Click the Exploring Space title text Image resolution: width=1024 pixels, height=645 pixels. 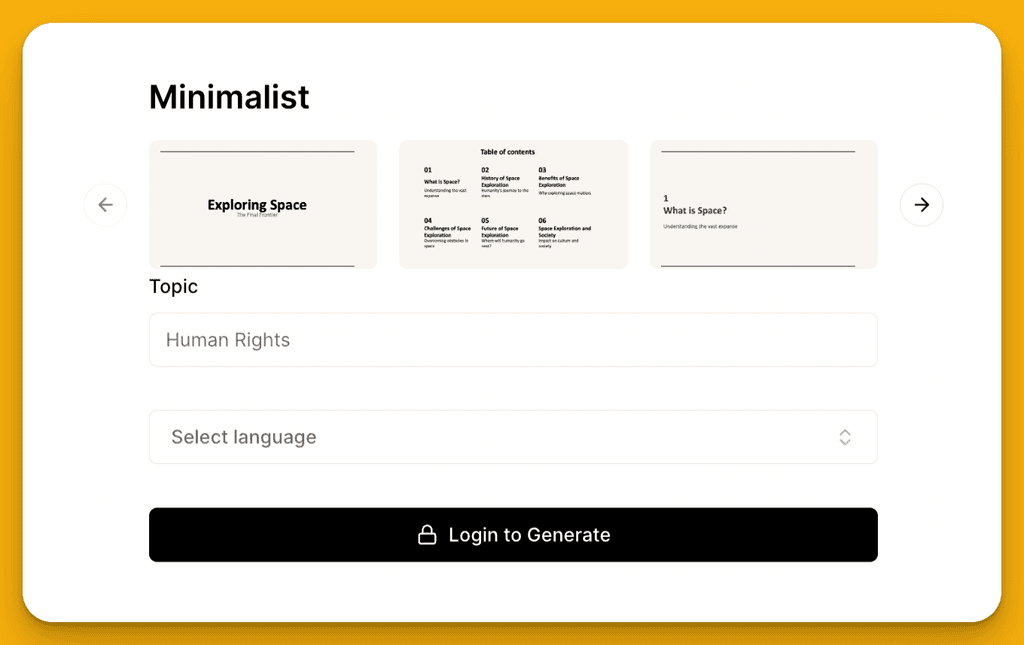(257, 205)
